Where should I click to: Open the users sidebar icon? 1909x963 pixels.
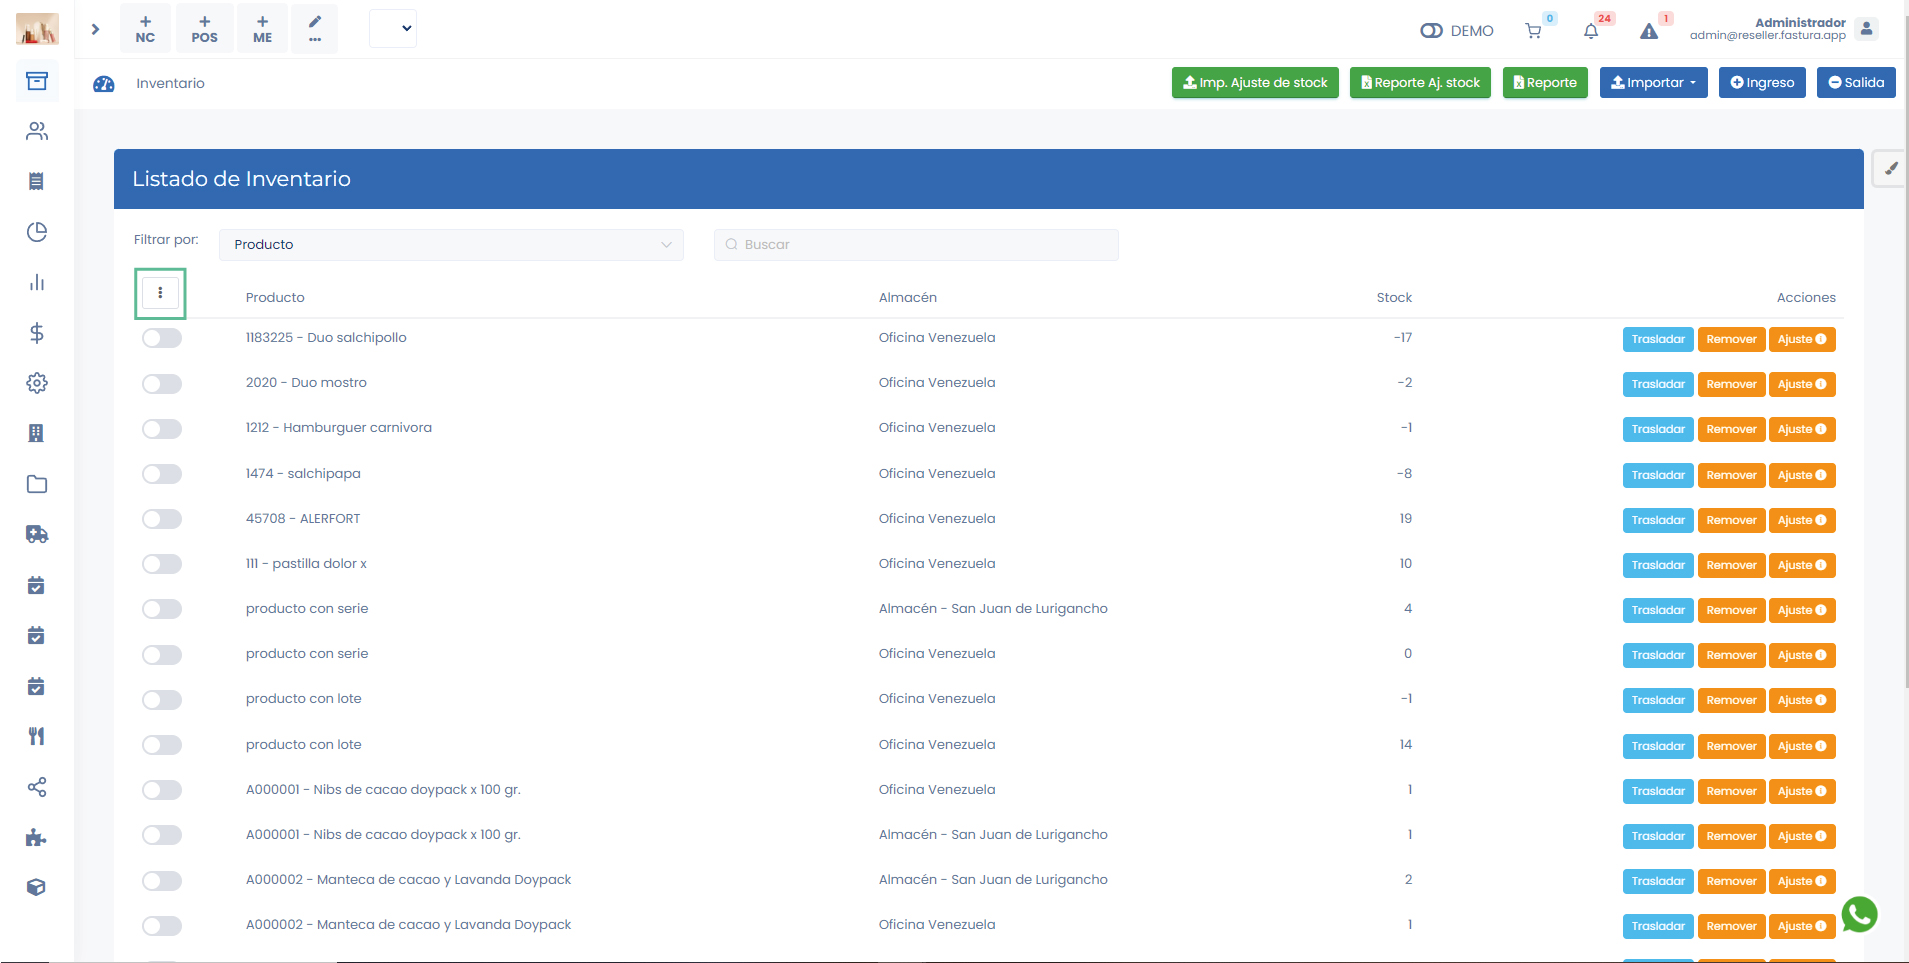pos(37,131)
